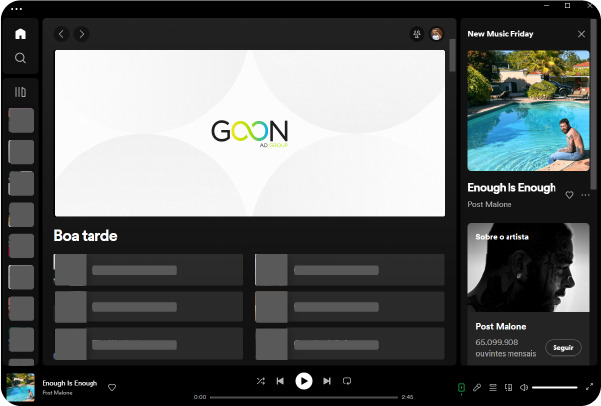Toggle the Now Playing view icon

tap(461, 387)
